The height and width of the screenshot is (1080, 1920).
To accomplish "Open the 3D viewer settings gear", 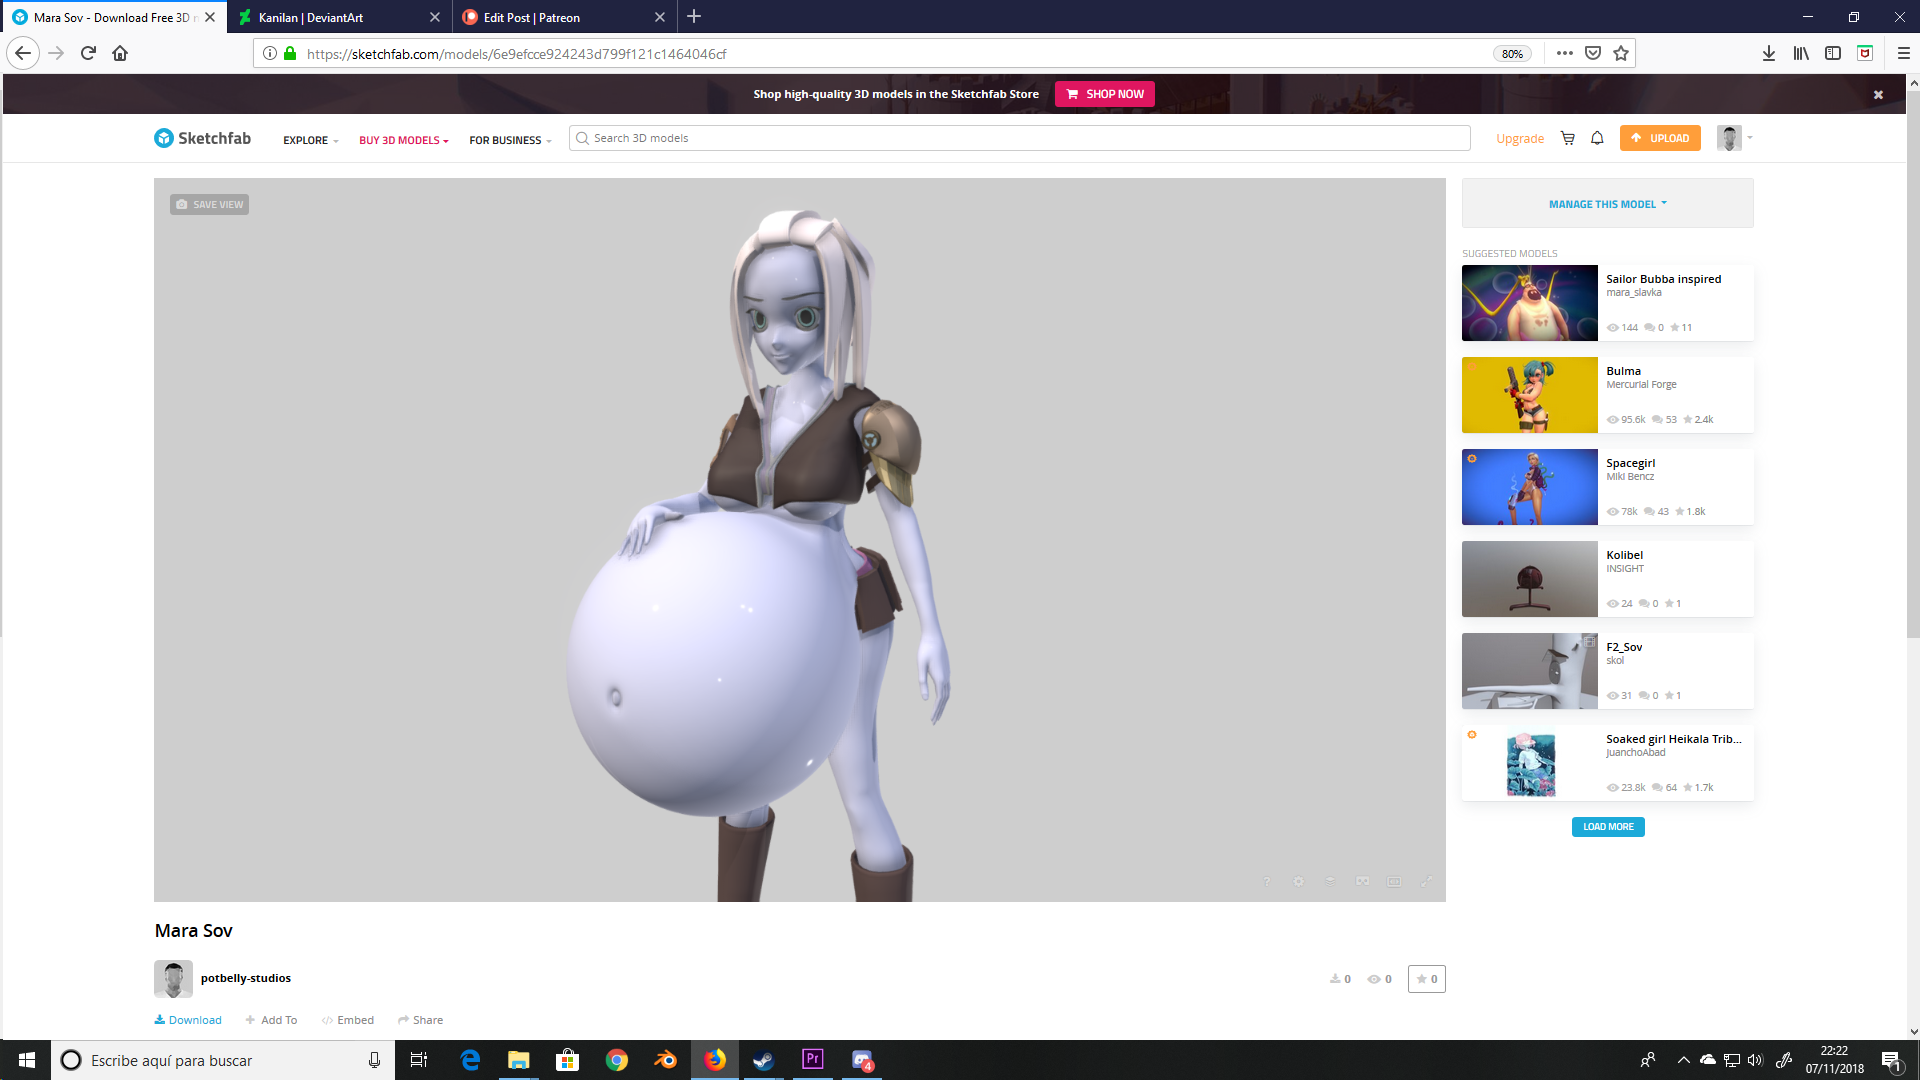I will (1298, 881).
